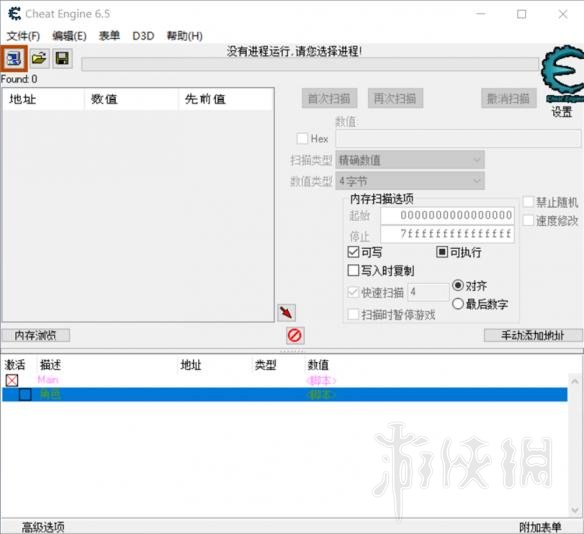
Task: Click the 快速扫描 alignment value field
Action: [x=429, y=292]
